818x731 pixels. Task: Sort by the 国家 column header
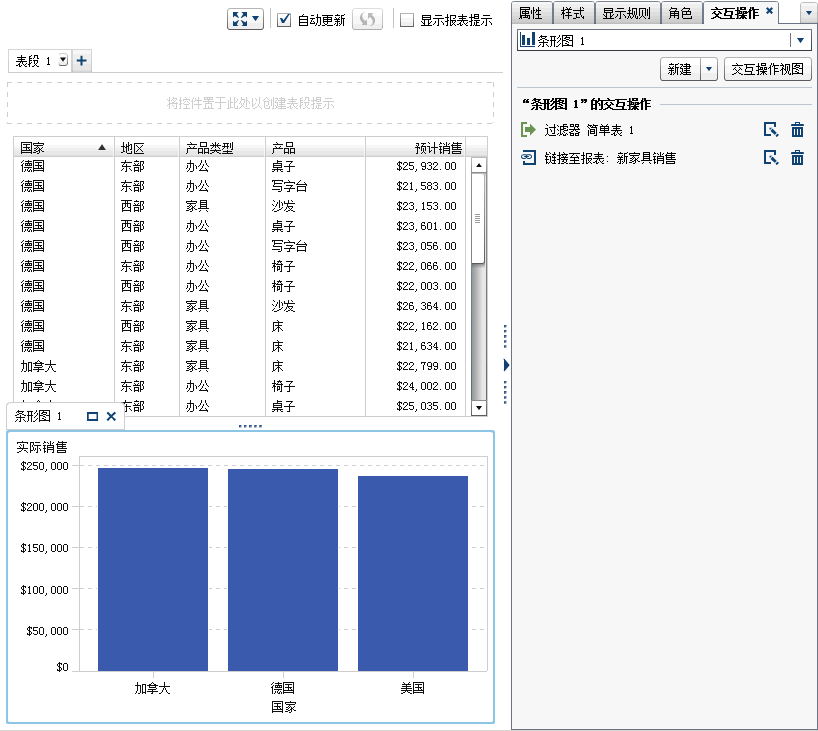(35, 145)
